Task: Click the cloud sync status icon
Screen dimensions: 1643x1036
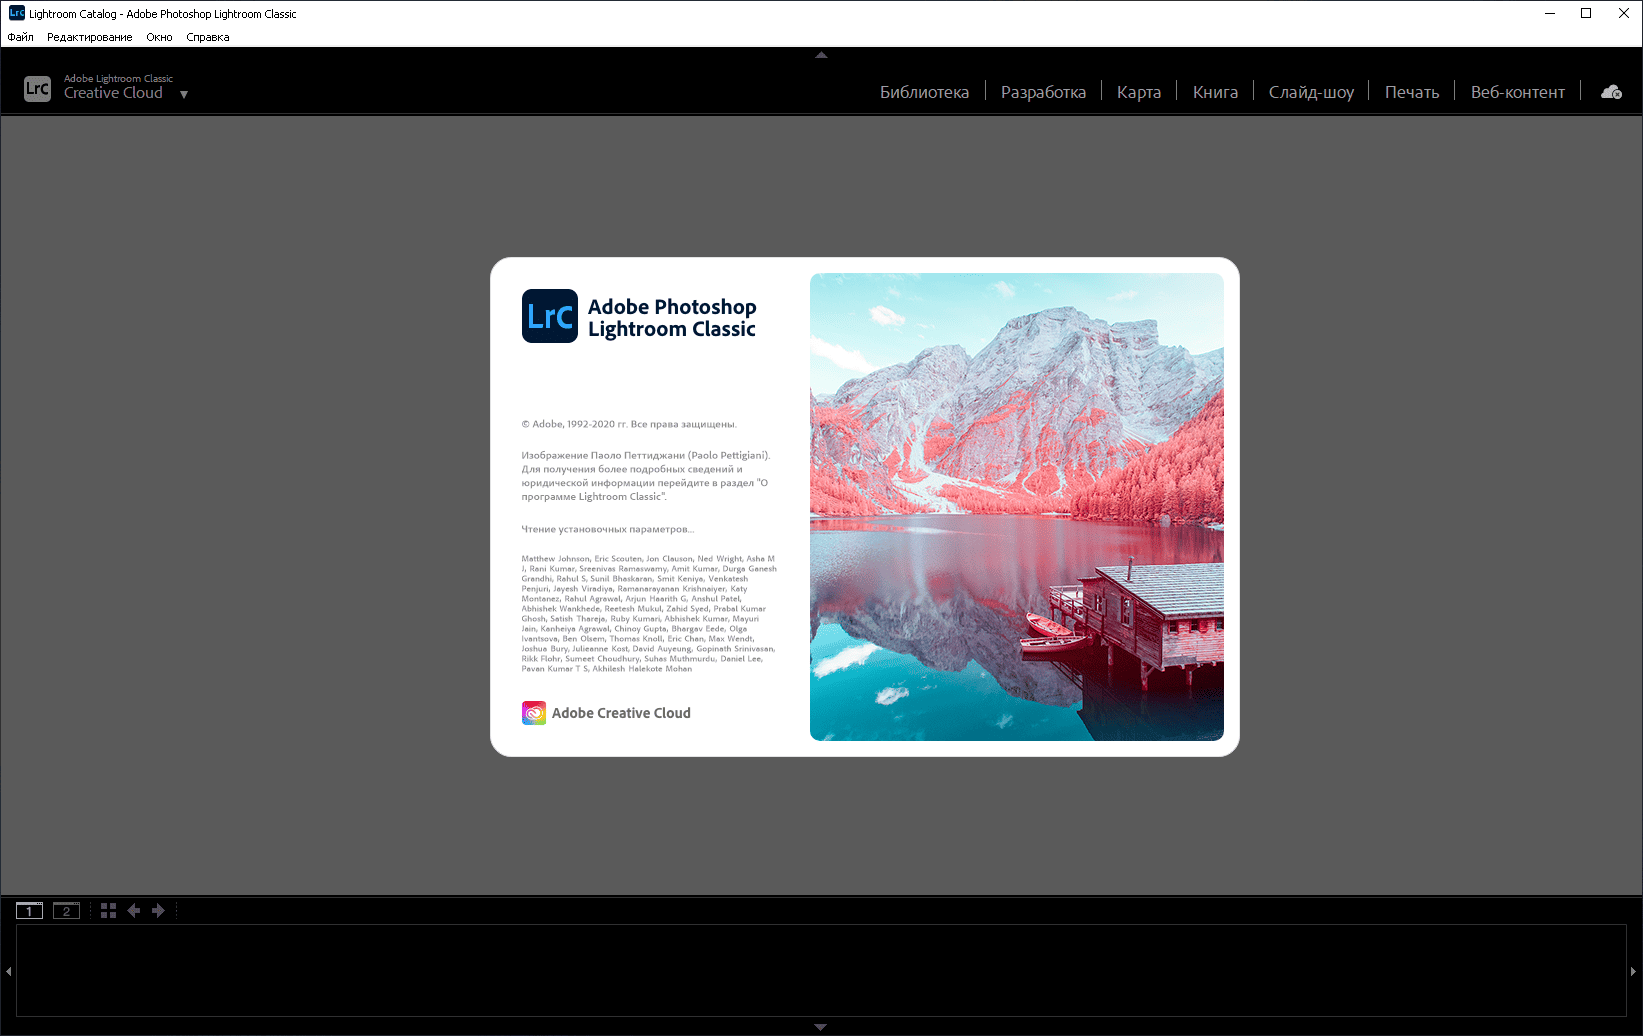Action: tap(1611, 92)
